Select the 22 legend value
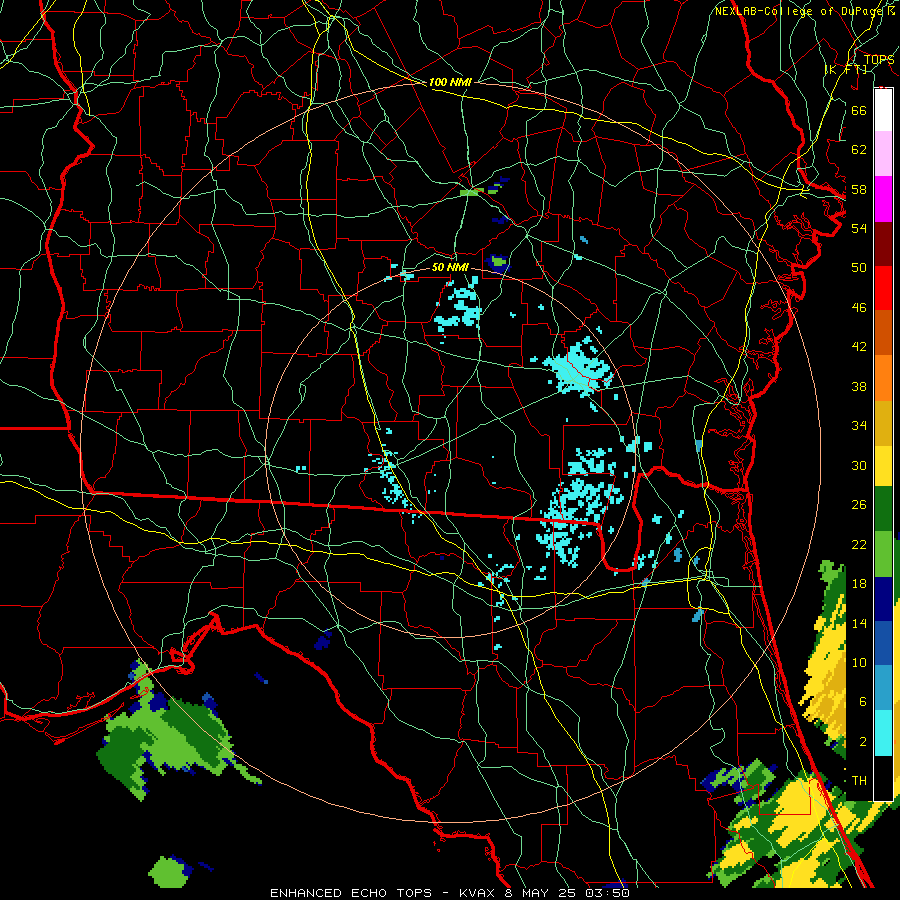 [859, 545]
